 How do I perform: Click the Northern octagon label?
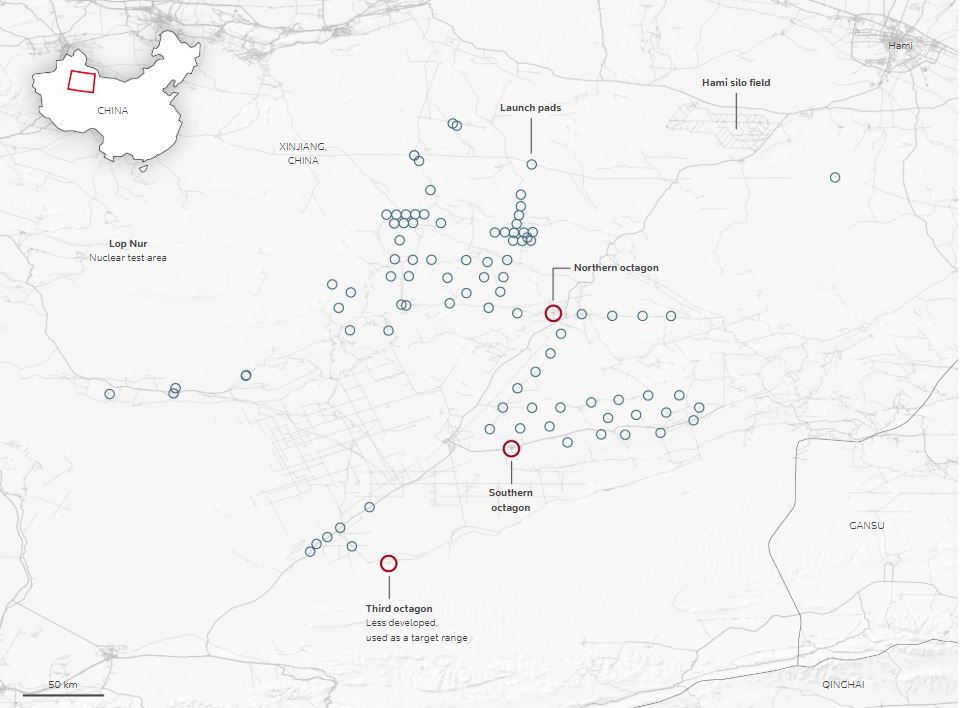click(616, 267)
